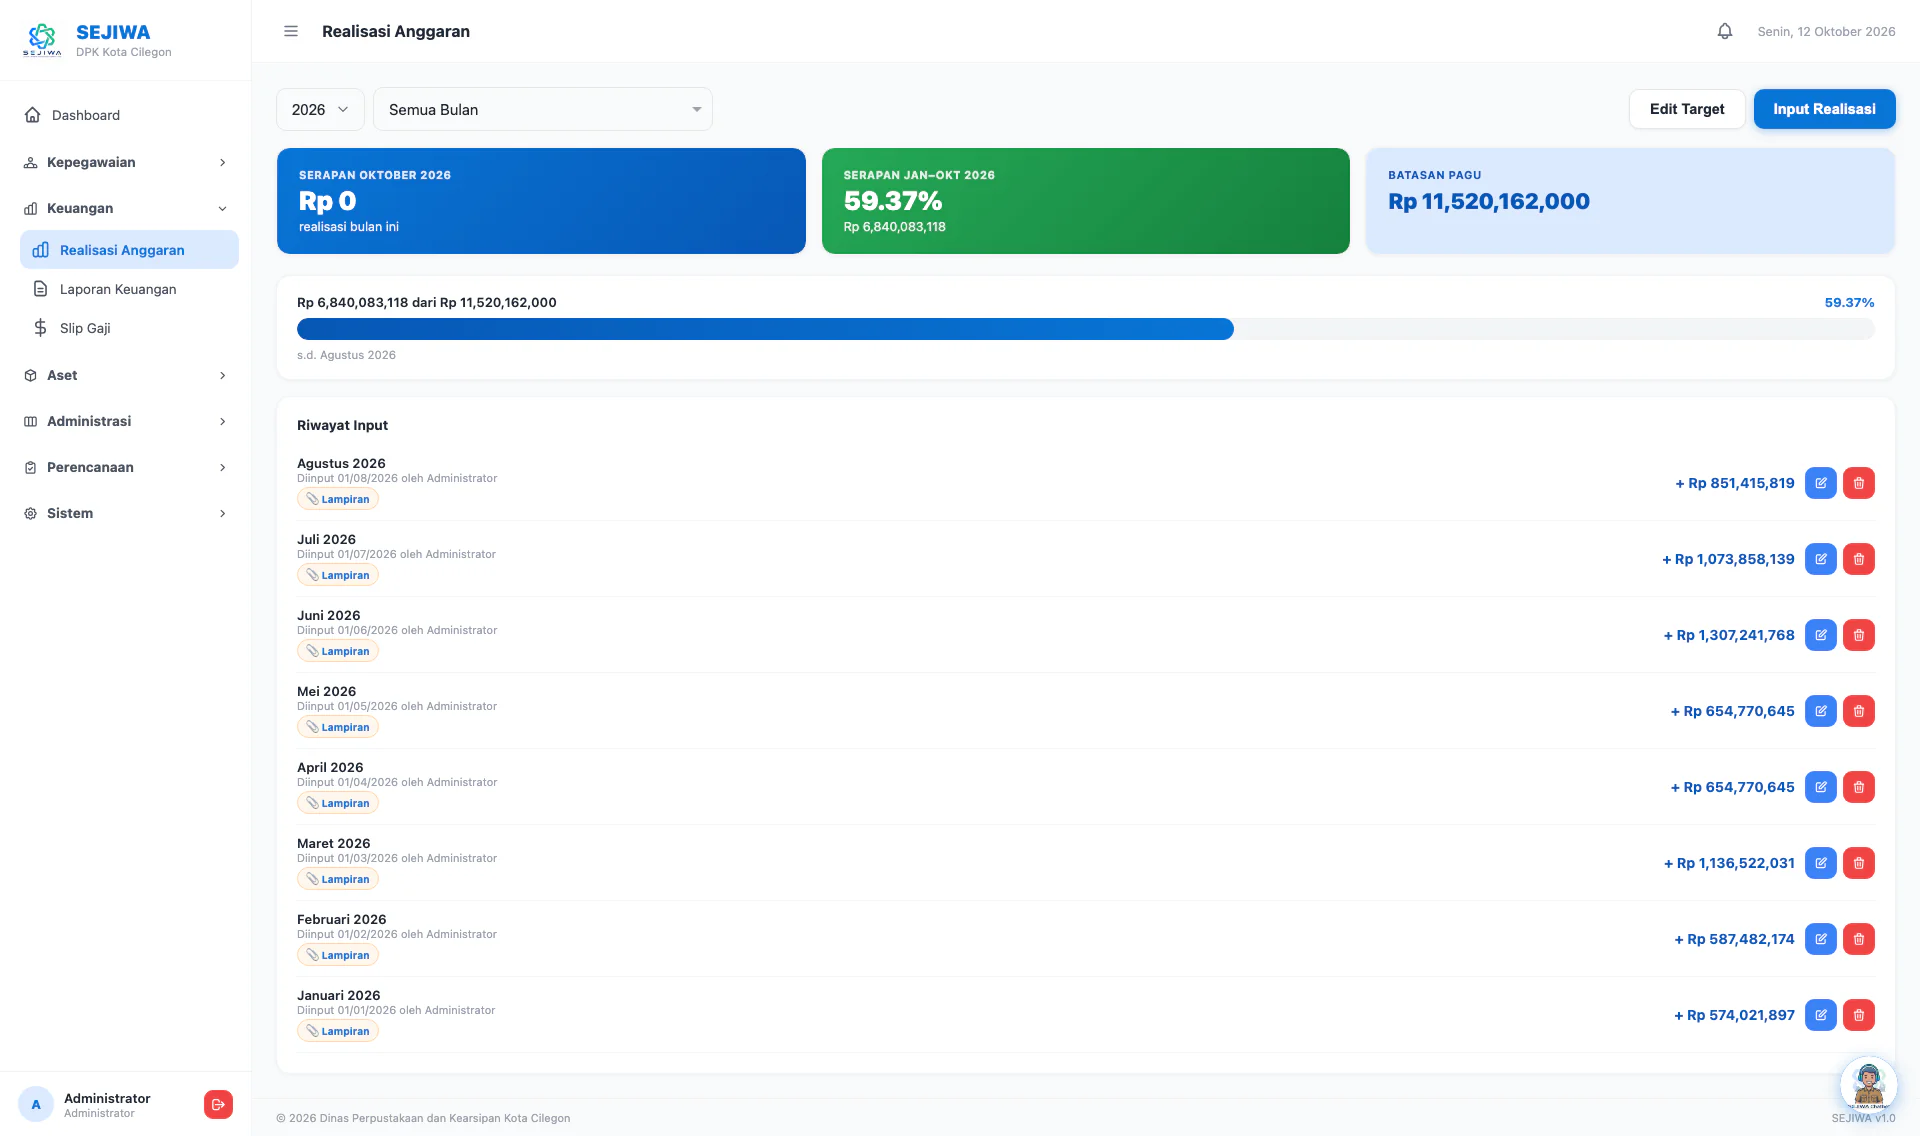Open the 2026 year dropdown

pyautogui.click(x=320, y=109)
